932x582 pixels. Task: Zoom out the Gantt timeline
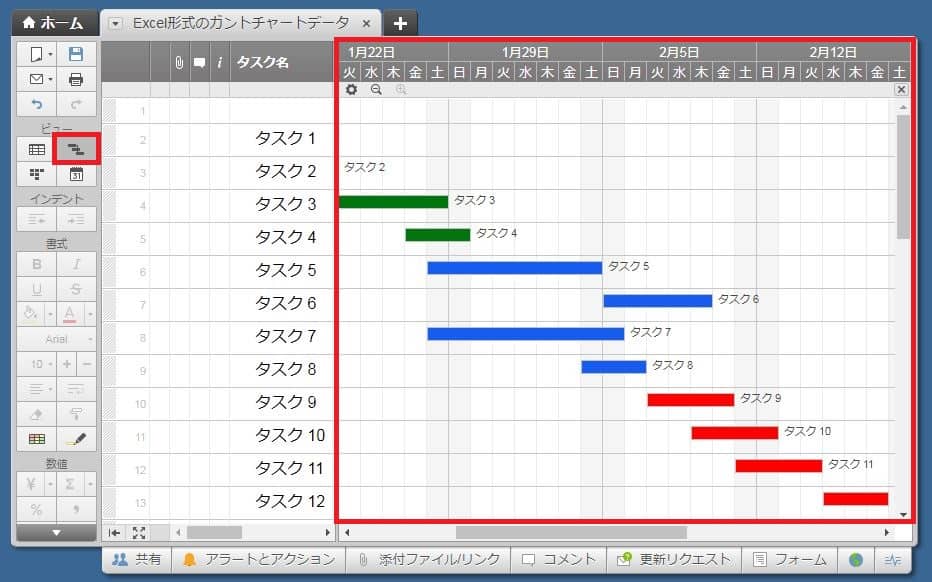click(376, 89)
